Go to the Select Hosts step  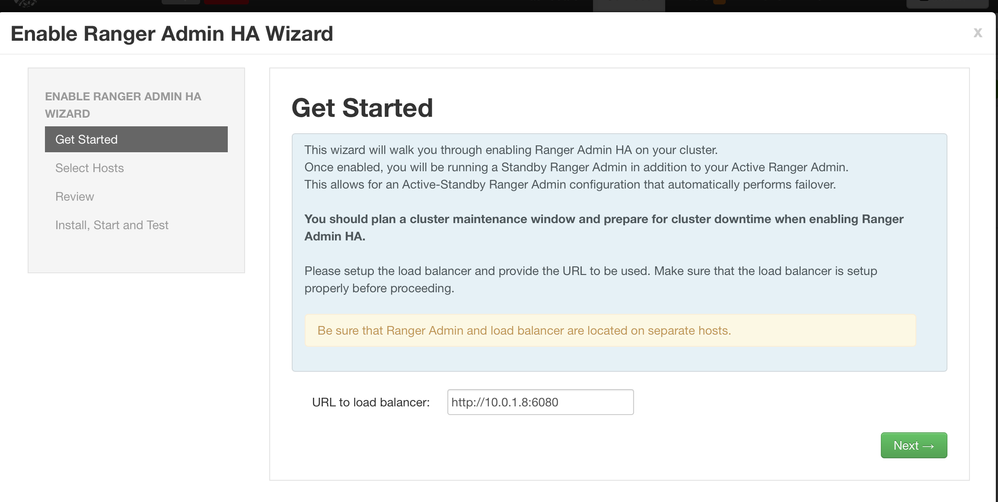point(90,168)
